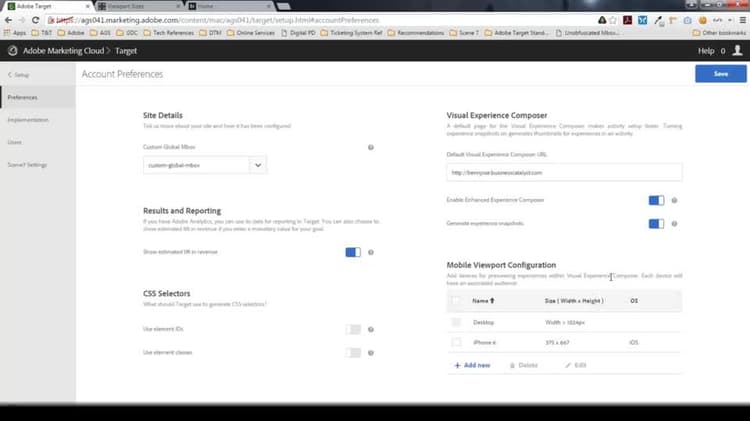Open the Chrome hamburger menu

tap(742, 20)
